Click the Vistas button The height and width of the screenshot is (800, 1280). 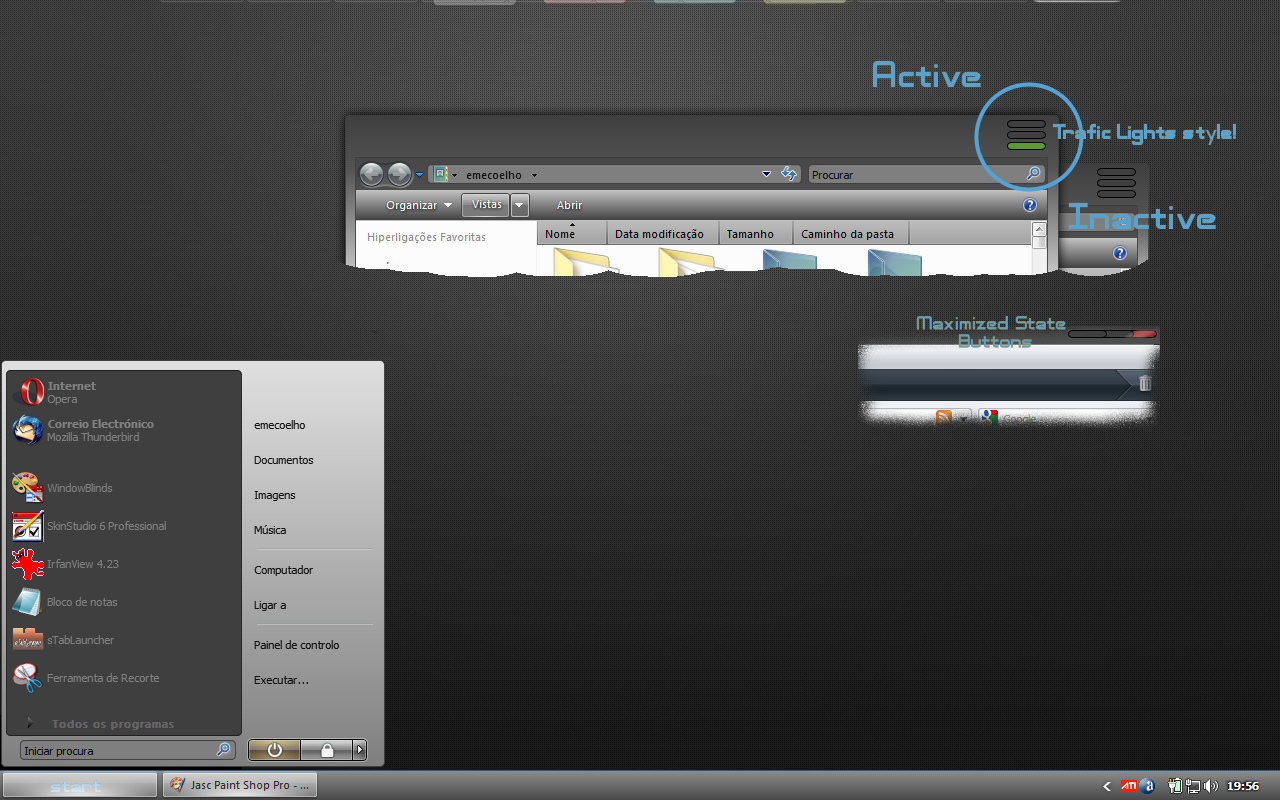click(487, 205)
